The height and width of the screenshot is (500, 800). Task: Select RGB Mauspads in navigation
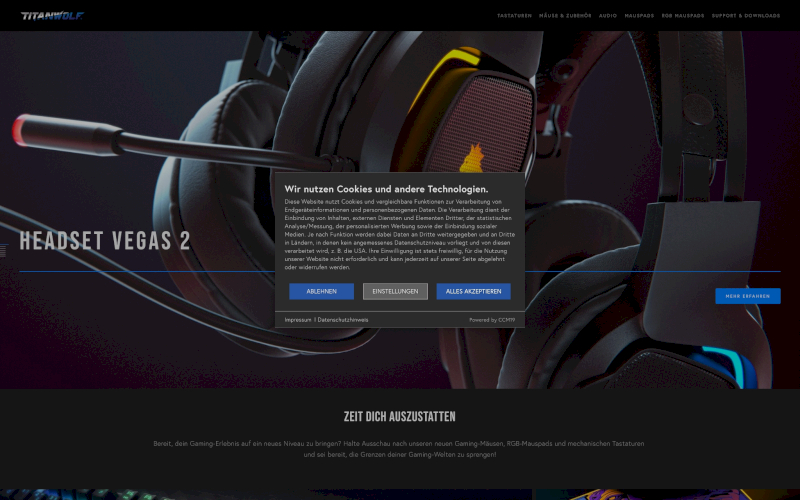pos(683,16)
